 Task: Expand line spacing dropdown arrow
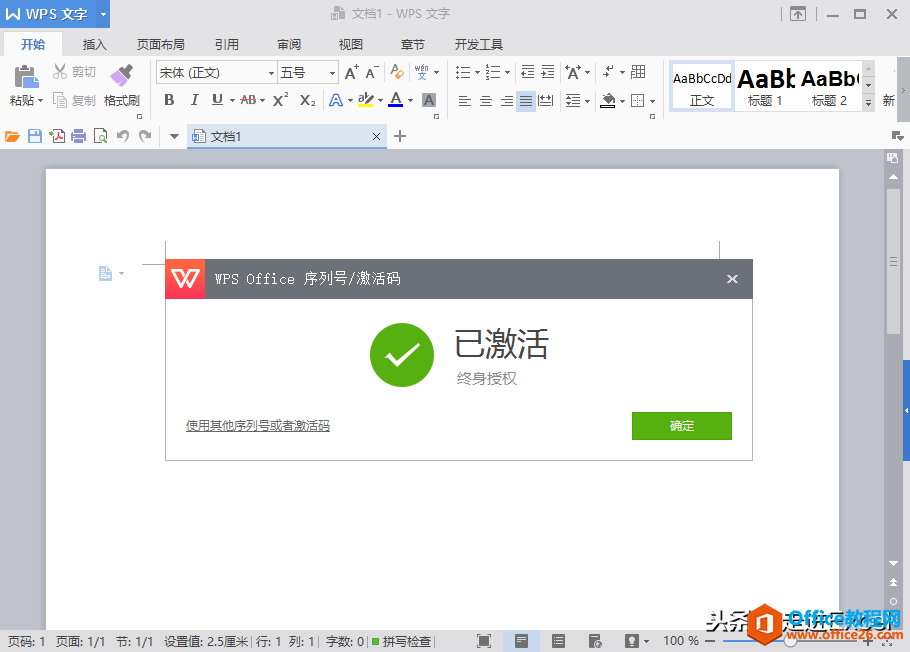click(587, 101)
